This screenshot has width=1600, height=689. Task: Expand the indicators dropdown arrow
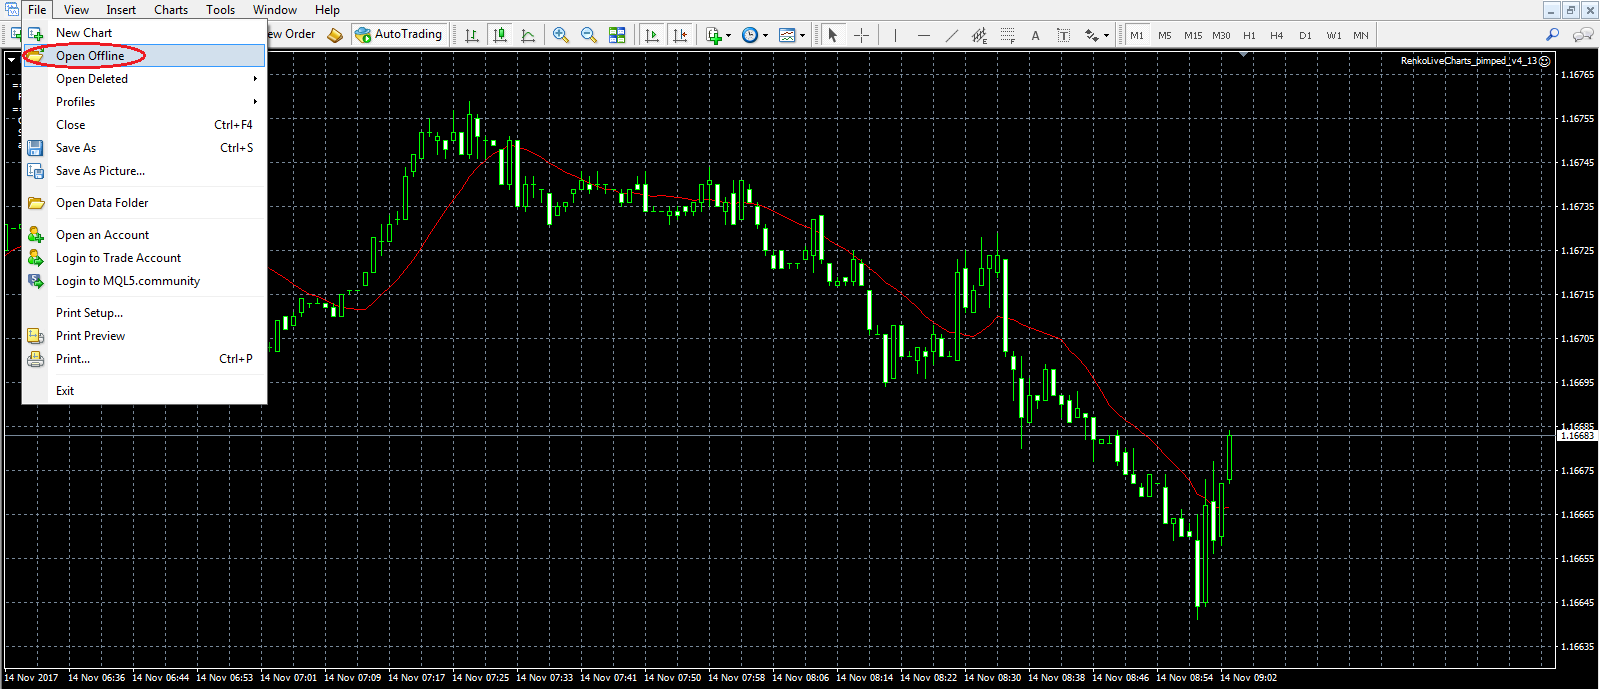click(728, 35)
